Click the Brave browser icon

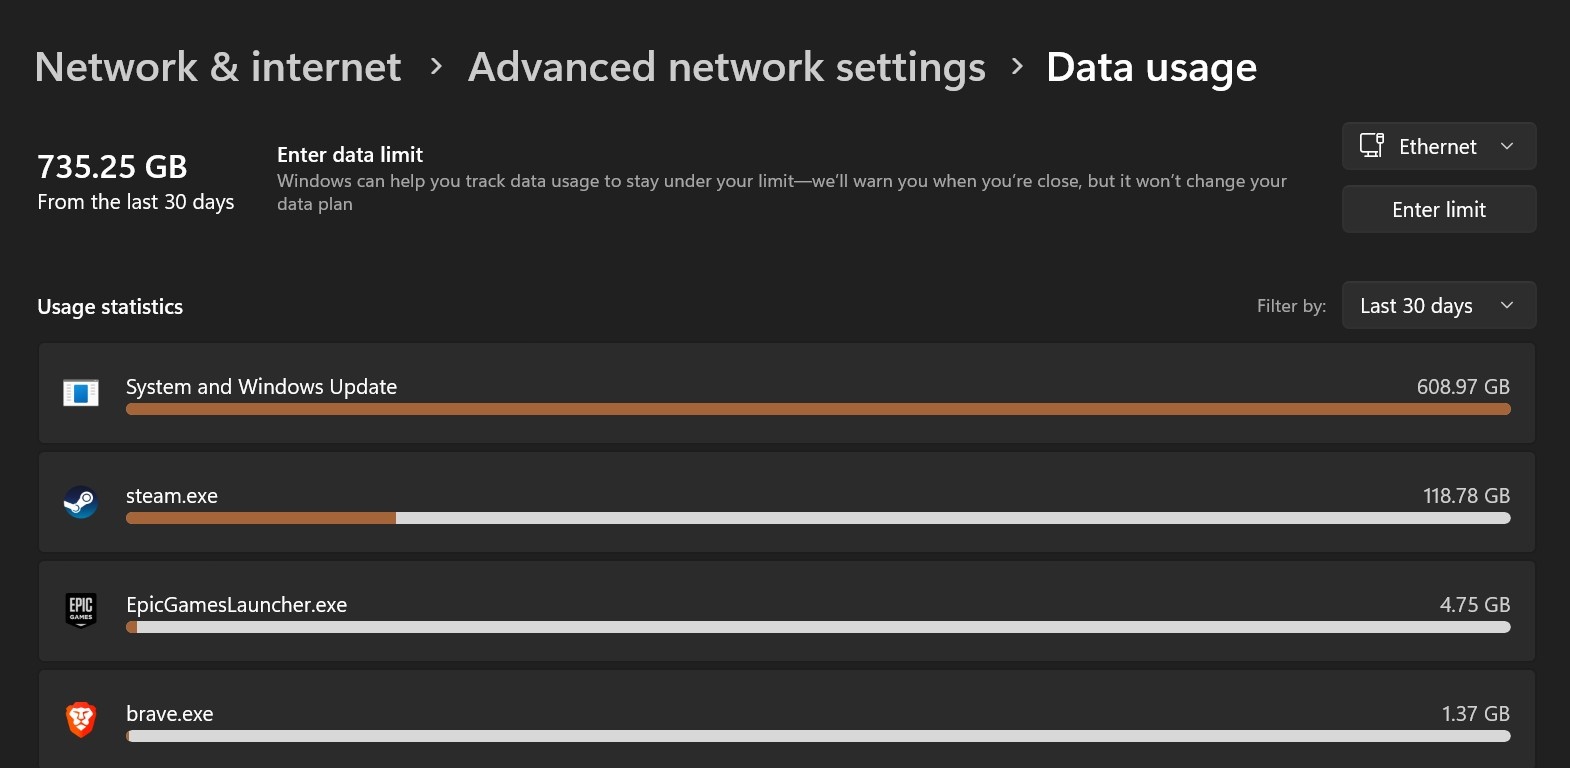tap(81, 718)
